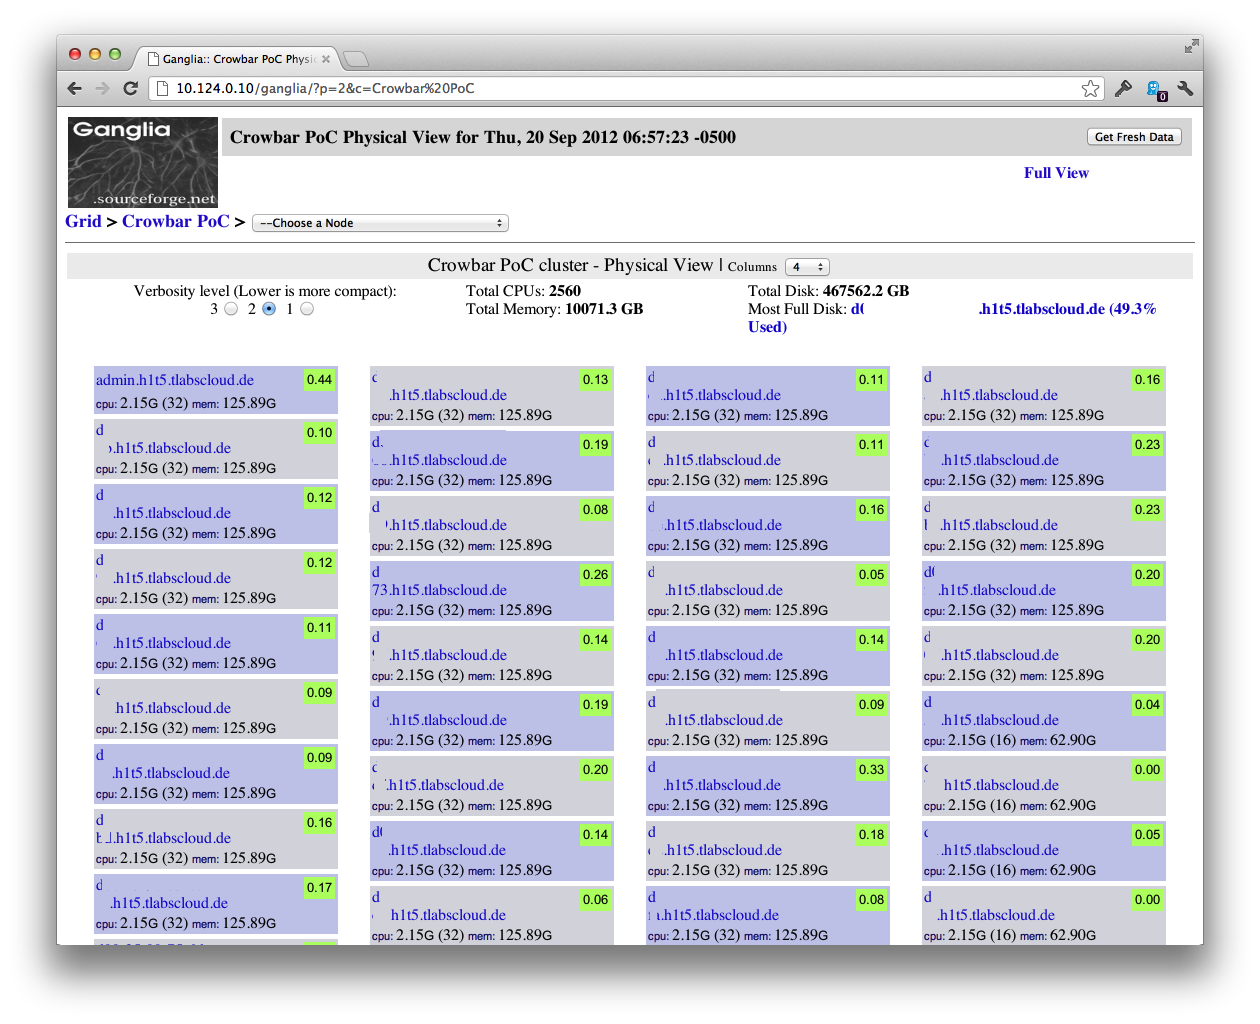Click the Ganglia sourceforge logo image

click(x=142, y=162)
